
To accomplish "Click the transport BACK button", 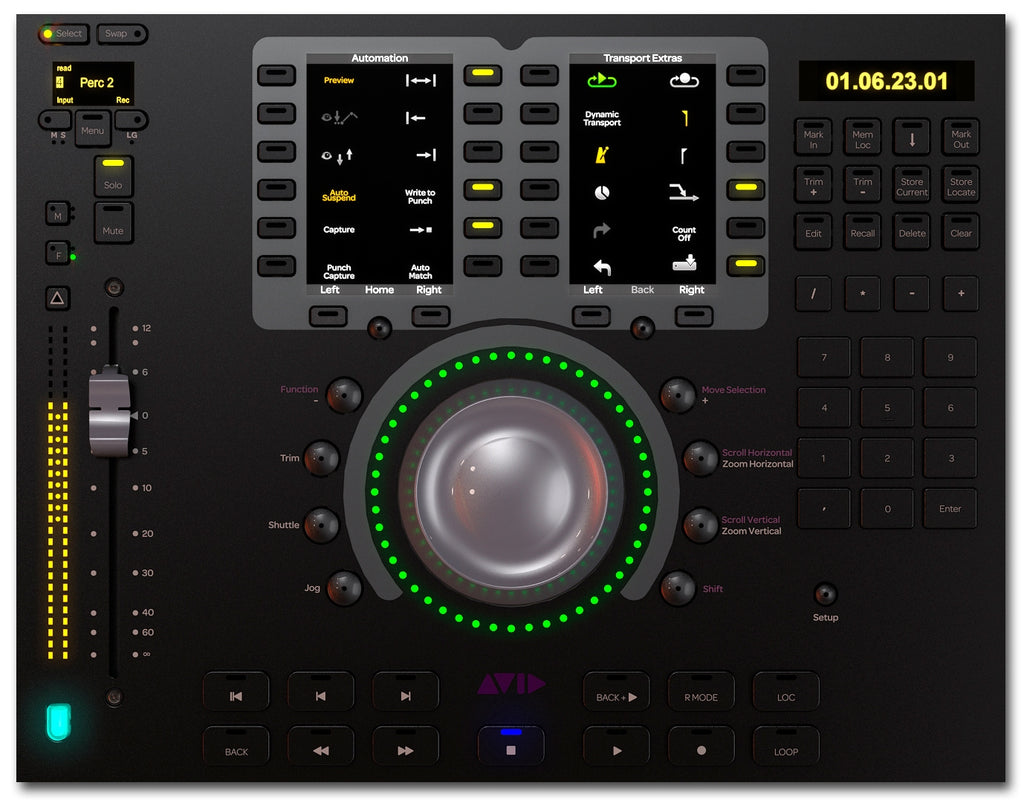I will coord(236,745).
